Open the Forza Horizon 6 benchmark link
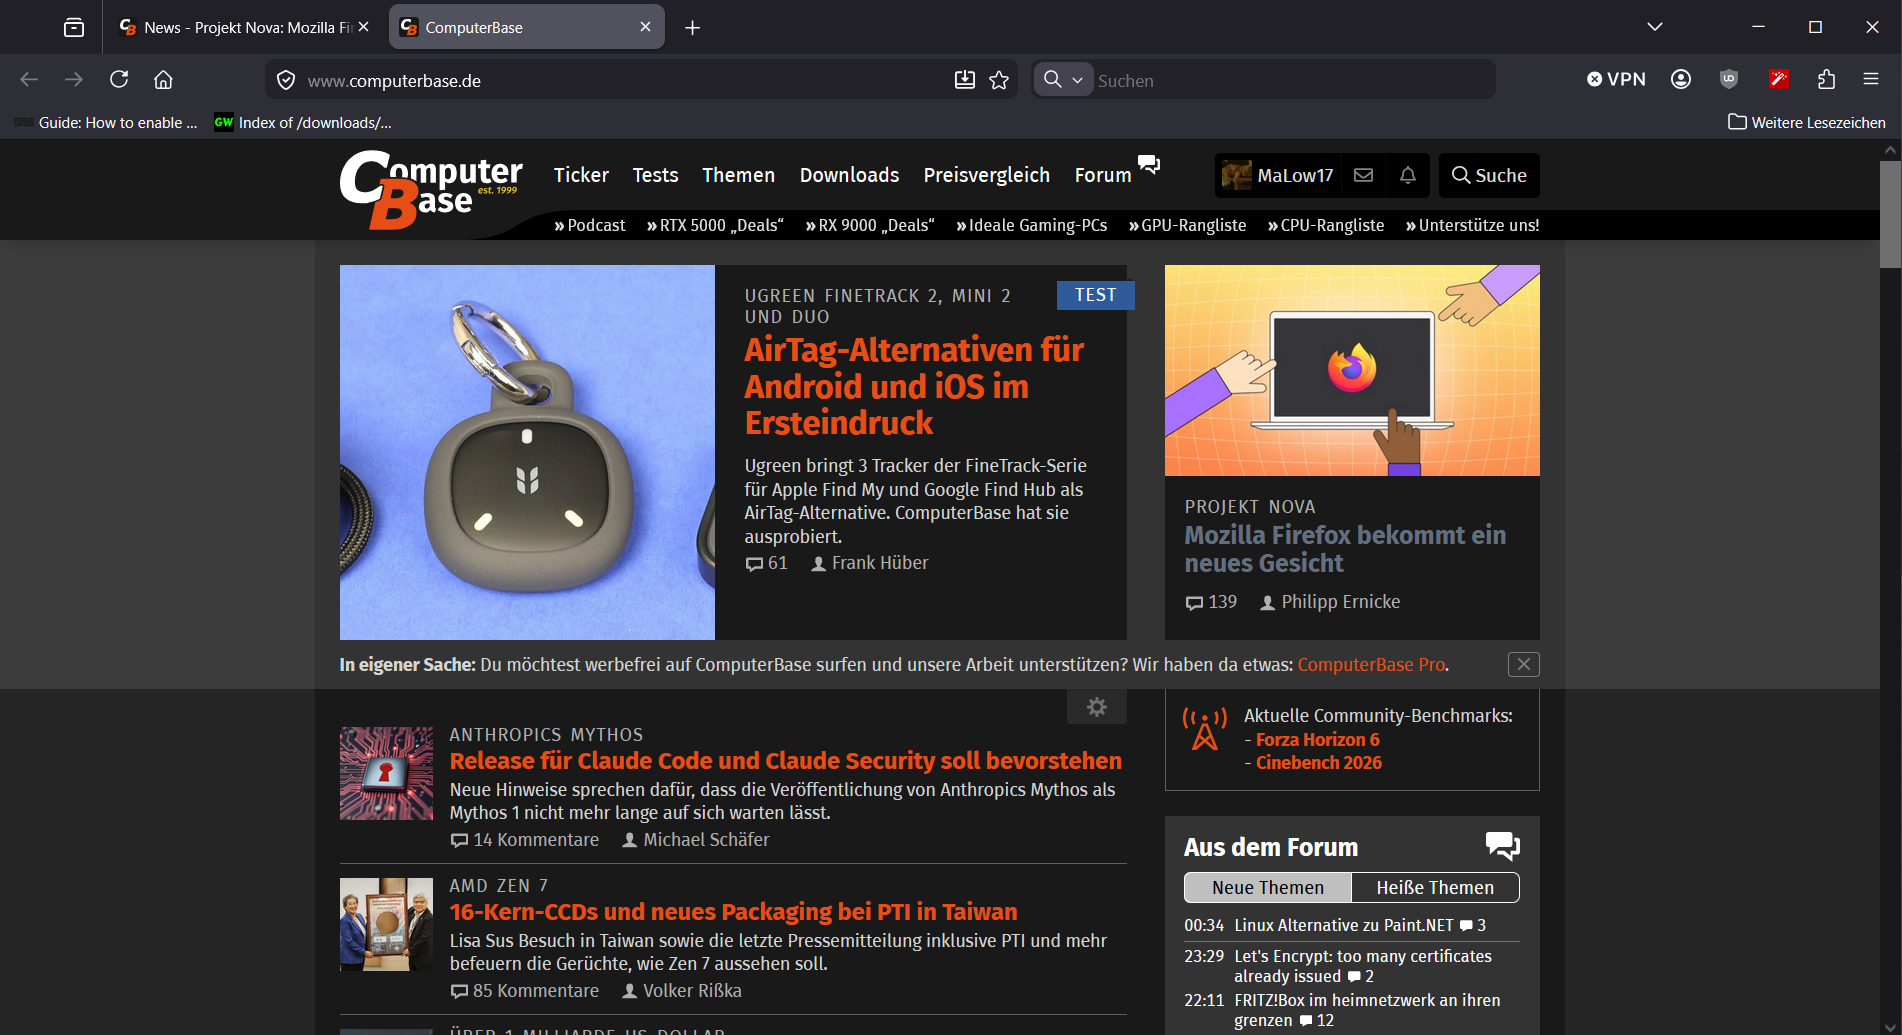 (1318, 739)
